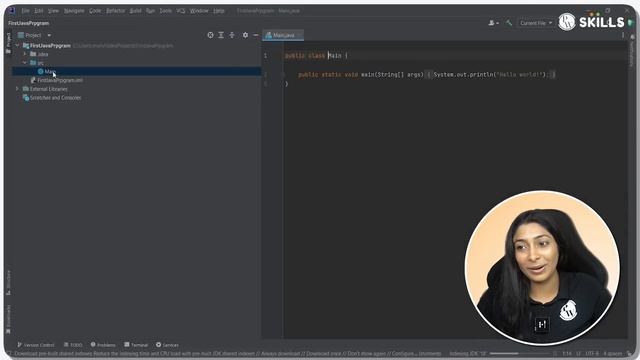640x360 pixels.
Task: Open the Notifications bell on the right edge
Action: click(632, 37)
